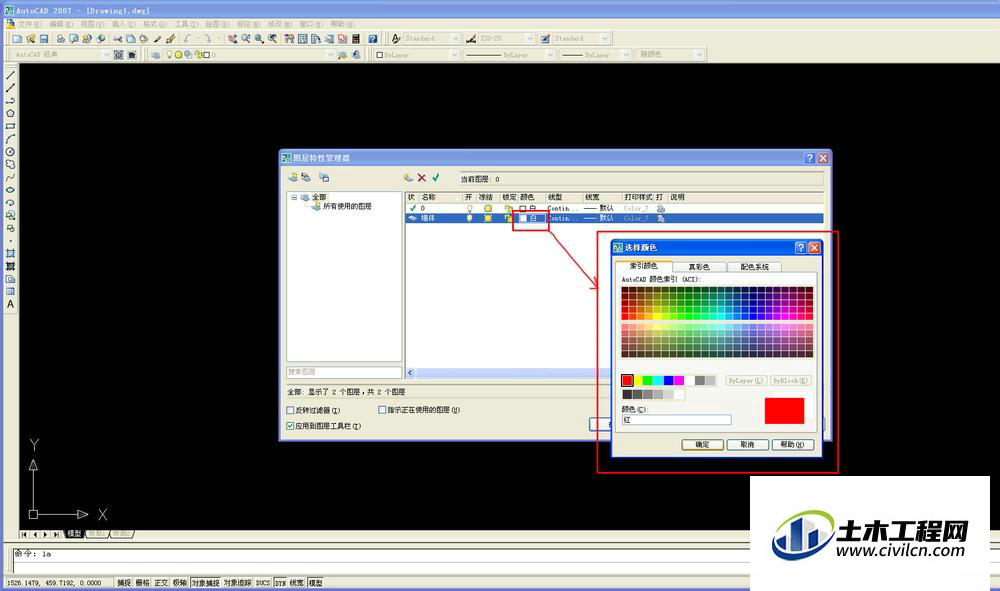
Task: Click 帮助 in Select Color dialog
Action: pos(793,444)
